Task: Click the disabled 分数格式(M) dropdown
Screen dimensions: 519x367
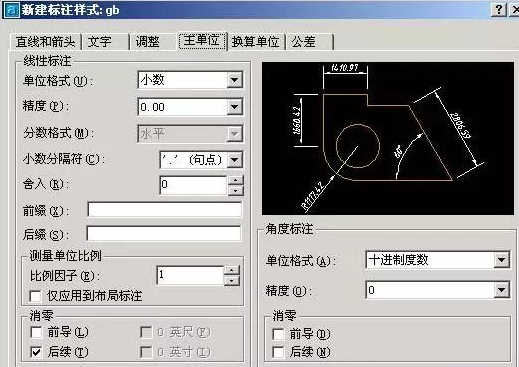Action: (x=190, y=134)
